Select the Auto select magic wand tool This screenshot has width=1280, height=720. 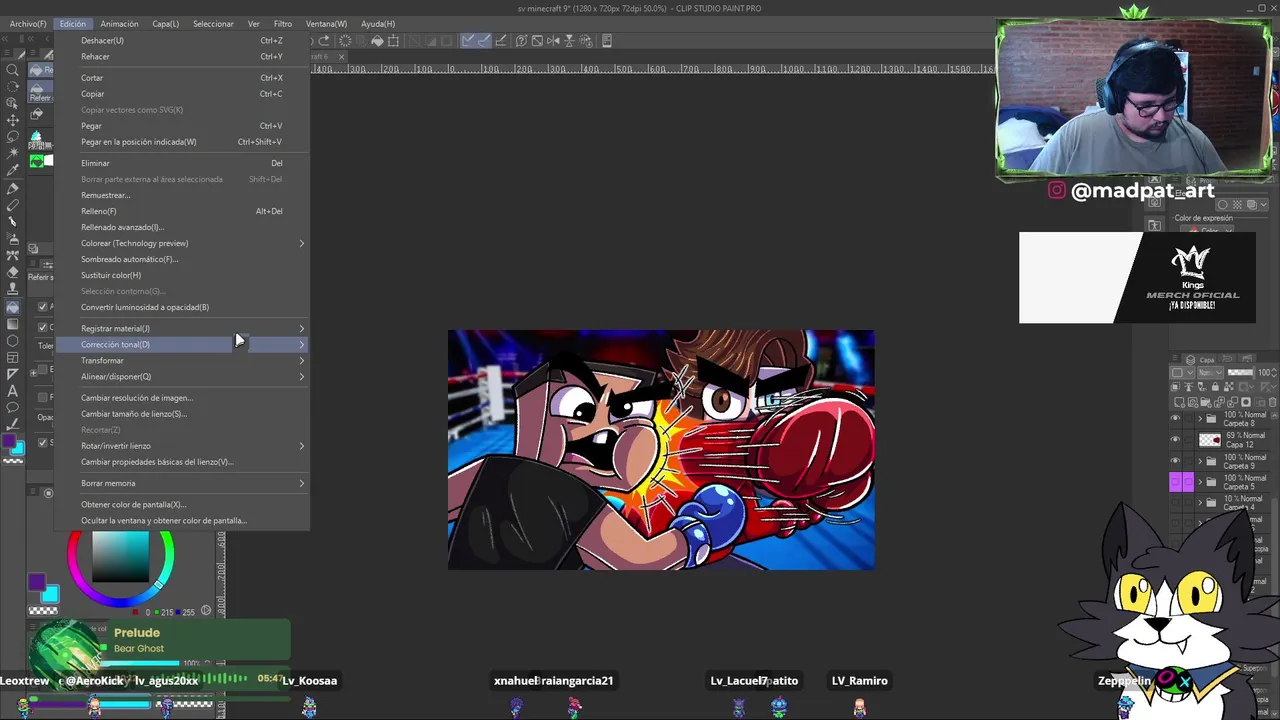click(x=12, y=154)
